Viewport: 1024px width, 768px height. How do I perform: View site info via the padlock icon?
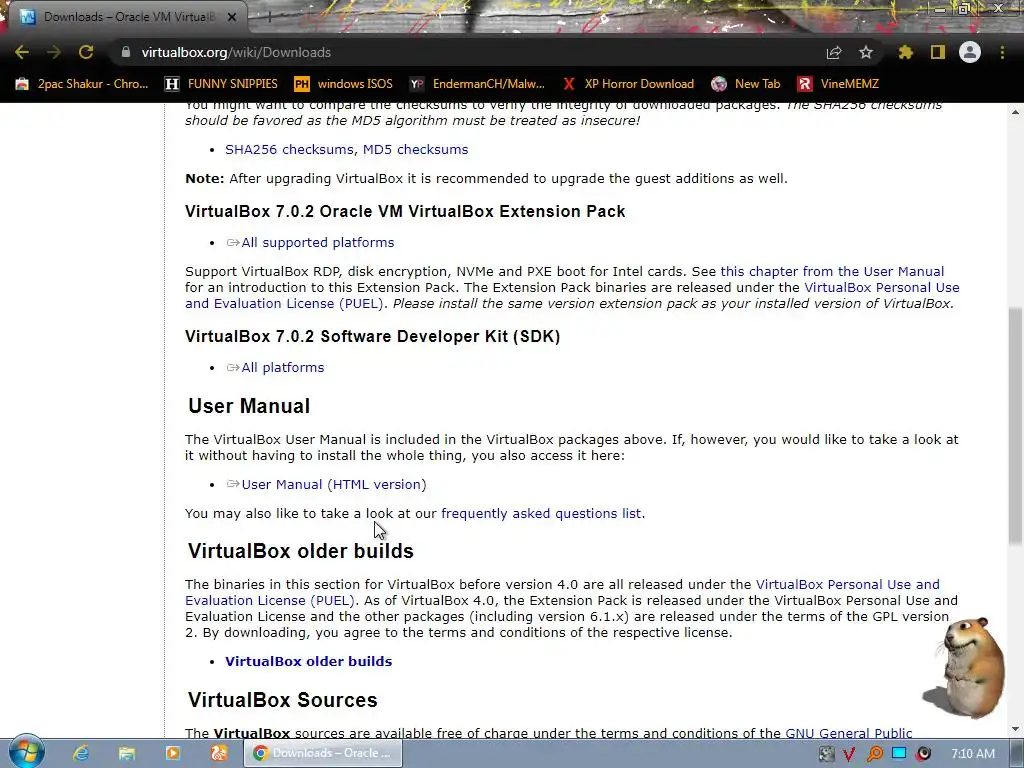tap(126, 52)
